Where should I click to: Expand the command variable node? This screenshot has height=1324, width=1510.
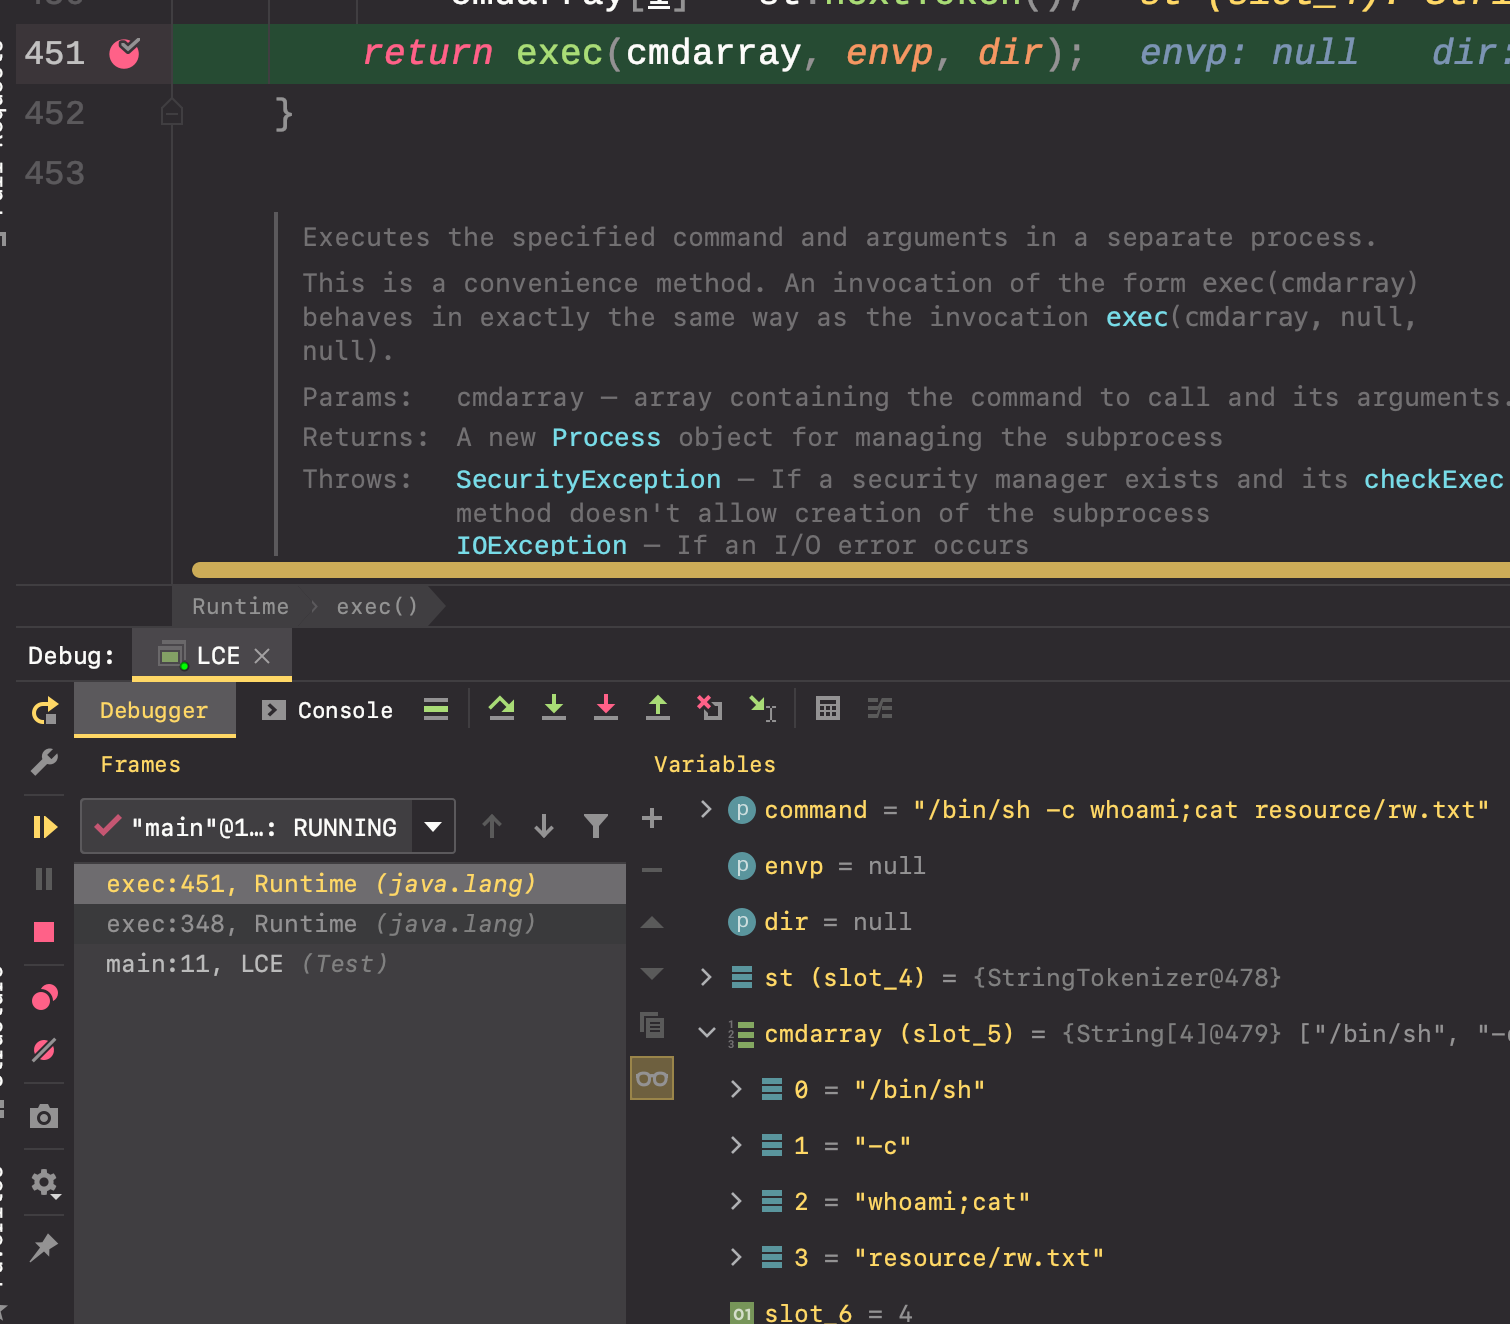click(706, 809)
